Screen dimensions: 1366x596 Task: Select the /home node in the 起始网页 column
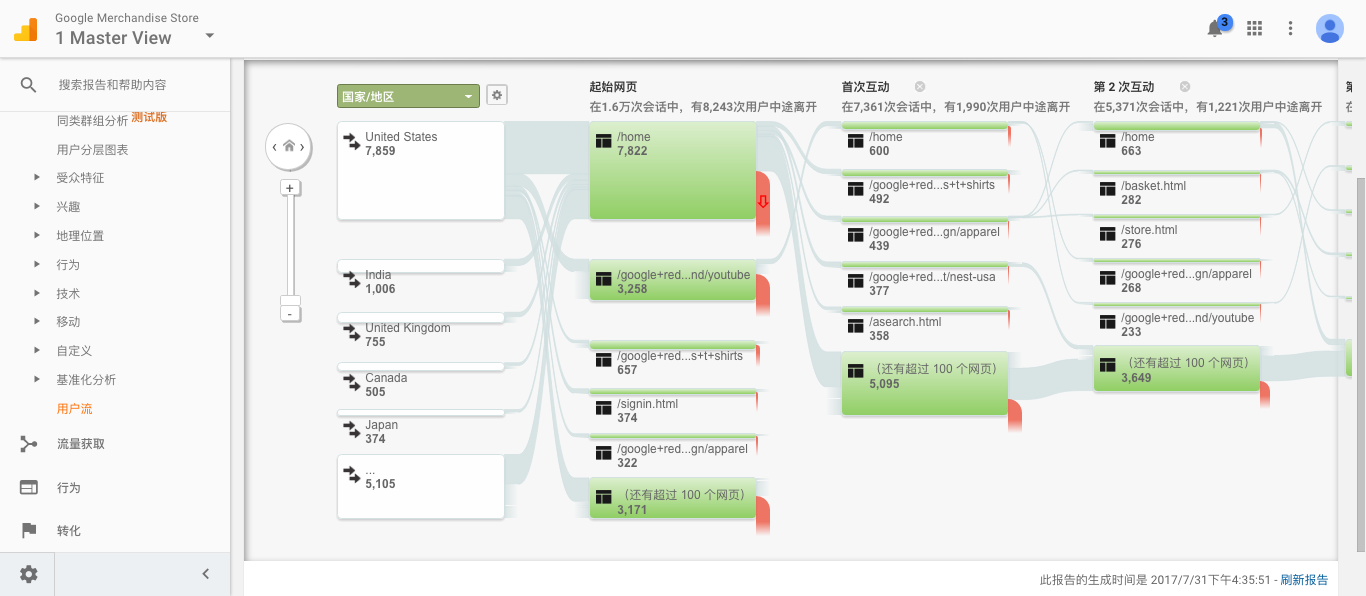click(x=672, y=170)
